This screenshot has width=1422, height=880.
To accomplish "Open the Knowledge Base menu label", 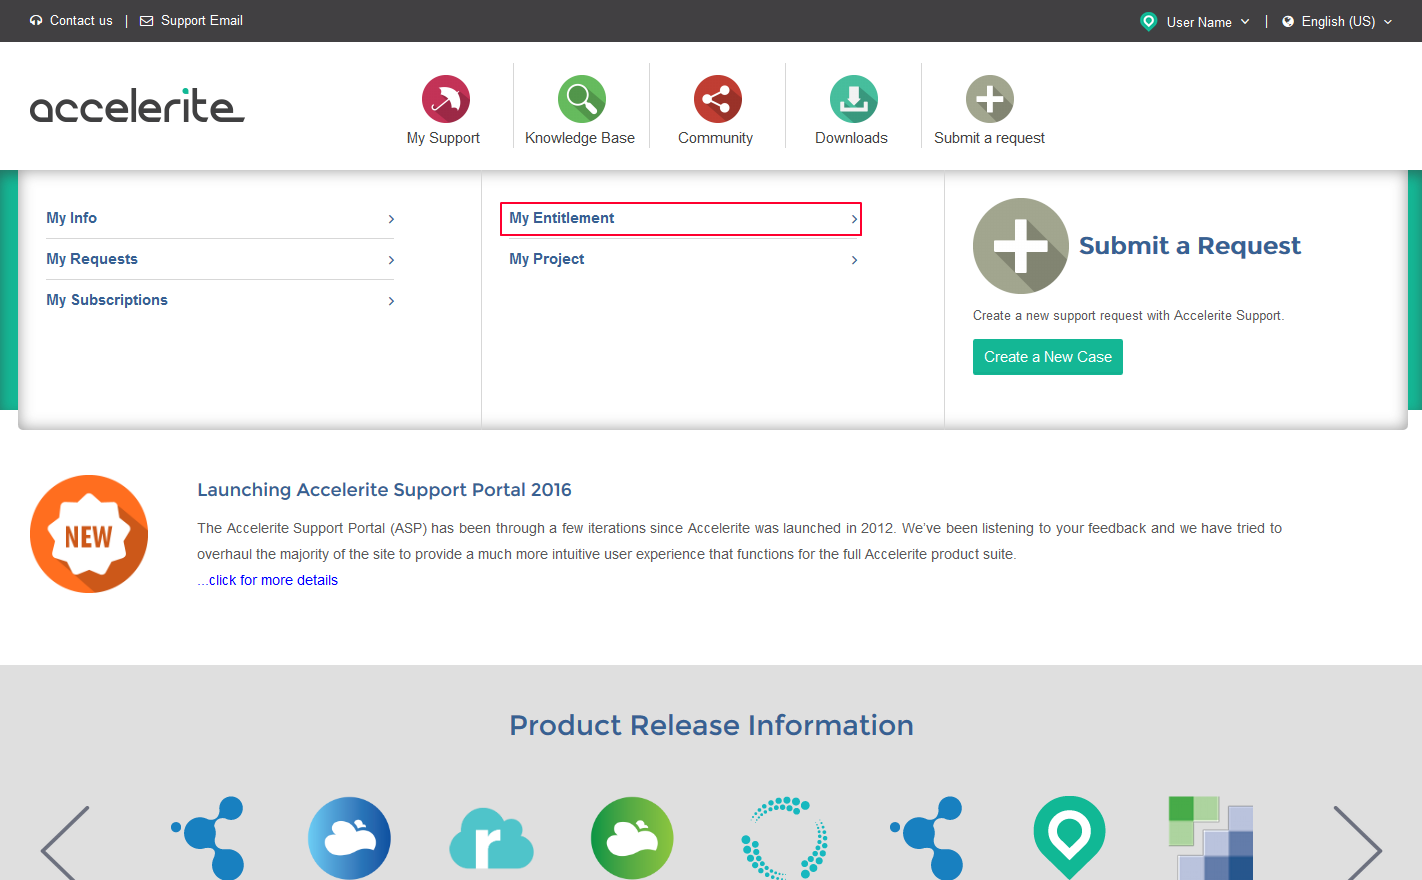I will pyautogui.click(x=580, y=138).
